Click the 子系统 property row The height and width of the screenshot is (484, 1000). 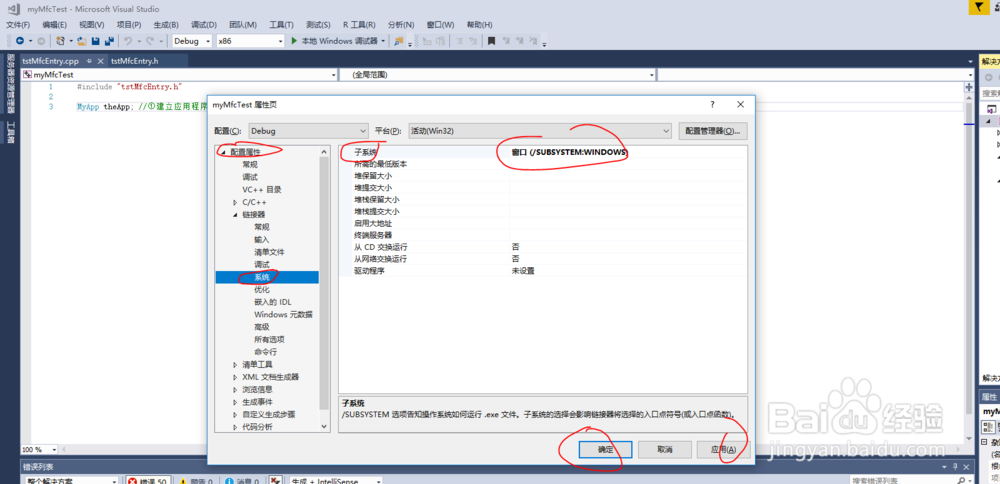[x=543, y=152]
